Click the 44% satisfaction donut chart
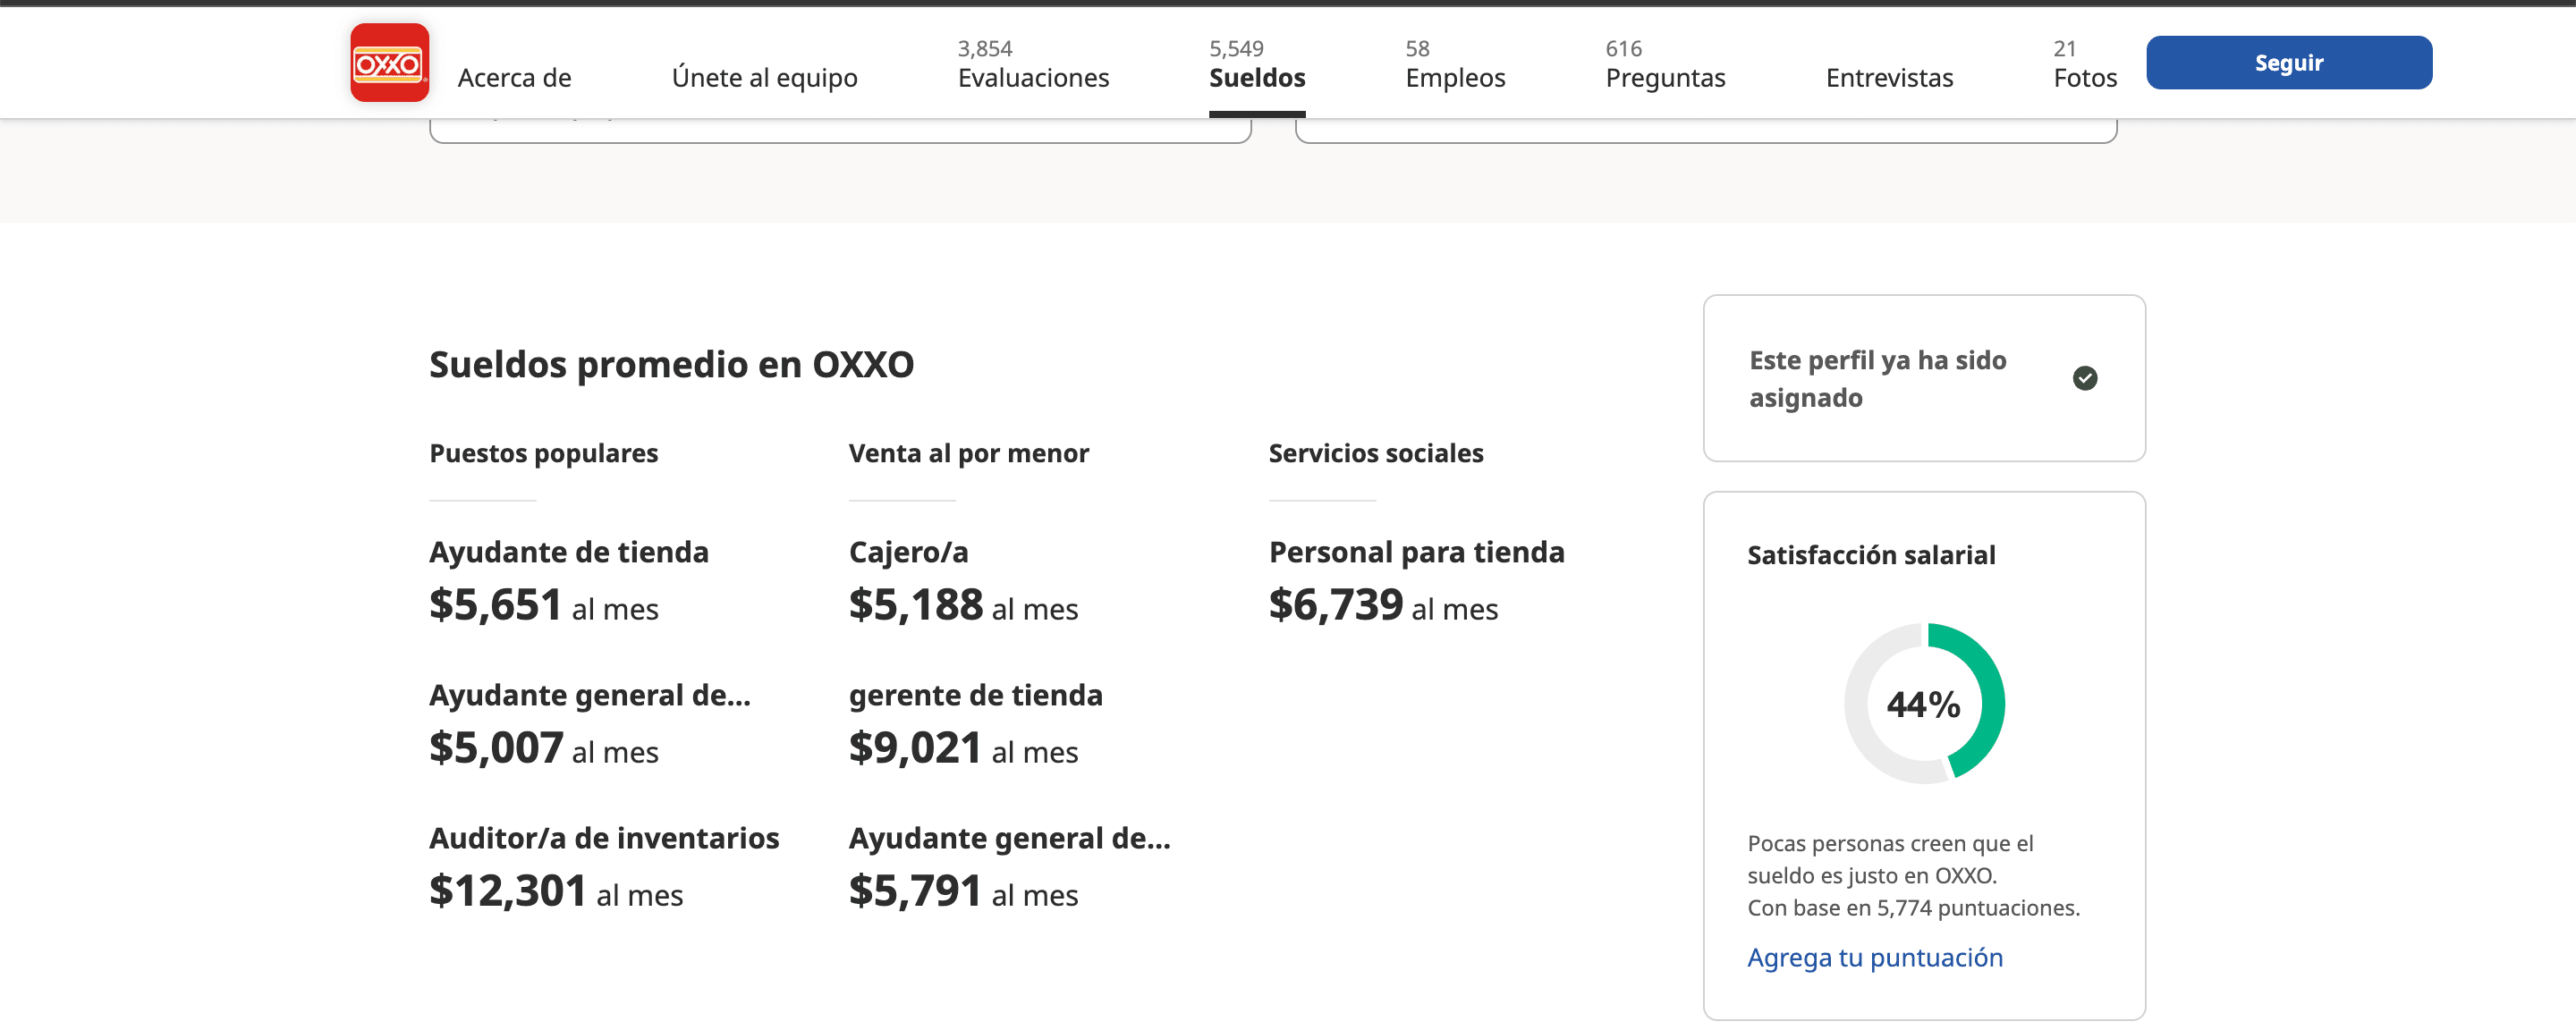 (x=1924, y=704)
